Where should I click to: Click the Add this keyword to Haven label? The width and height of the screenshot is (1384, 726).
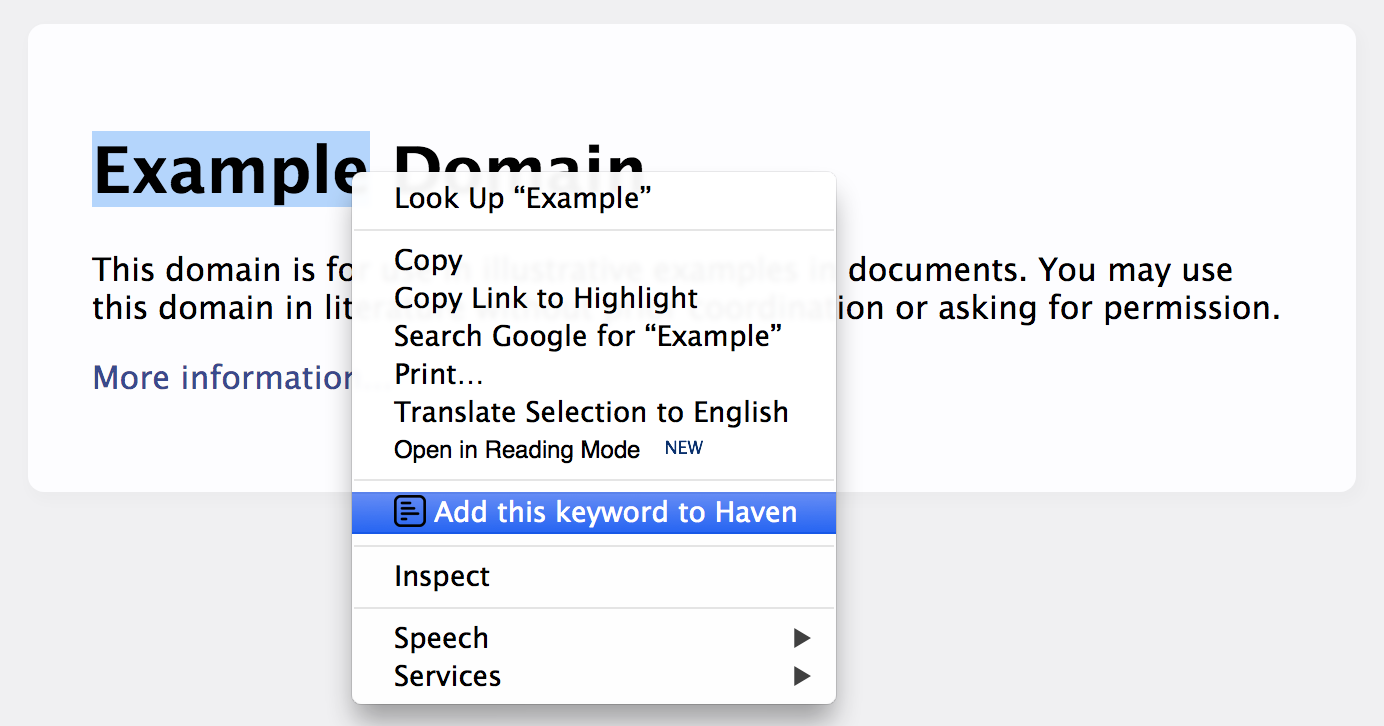point(615,512)
